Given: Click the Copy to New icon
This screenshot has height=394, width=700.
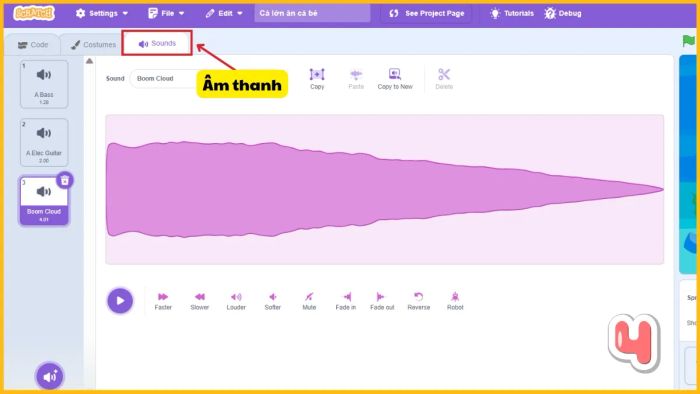Looking at the screenshot, I should (395, 79).
